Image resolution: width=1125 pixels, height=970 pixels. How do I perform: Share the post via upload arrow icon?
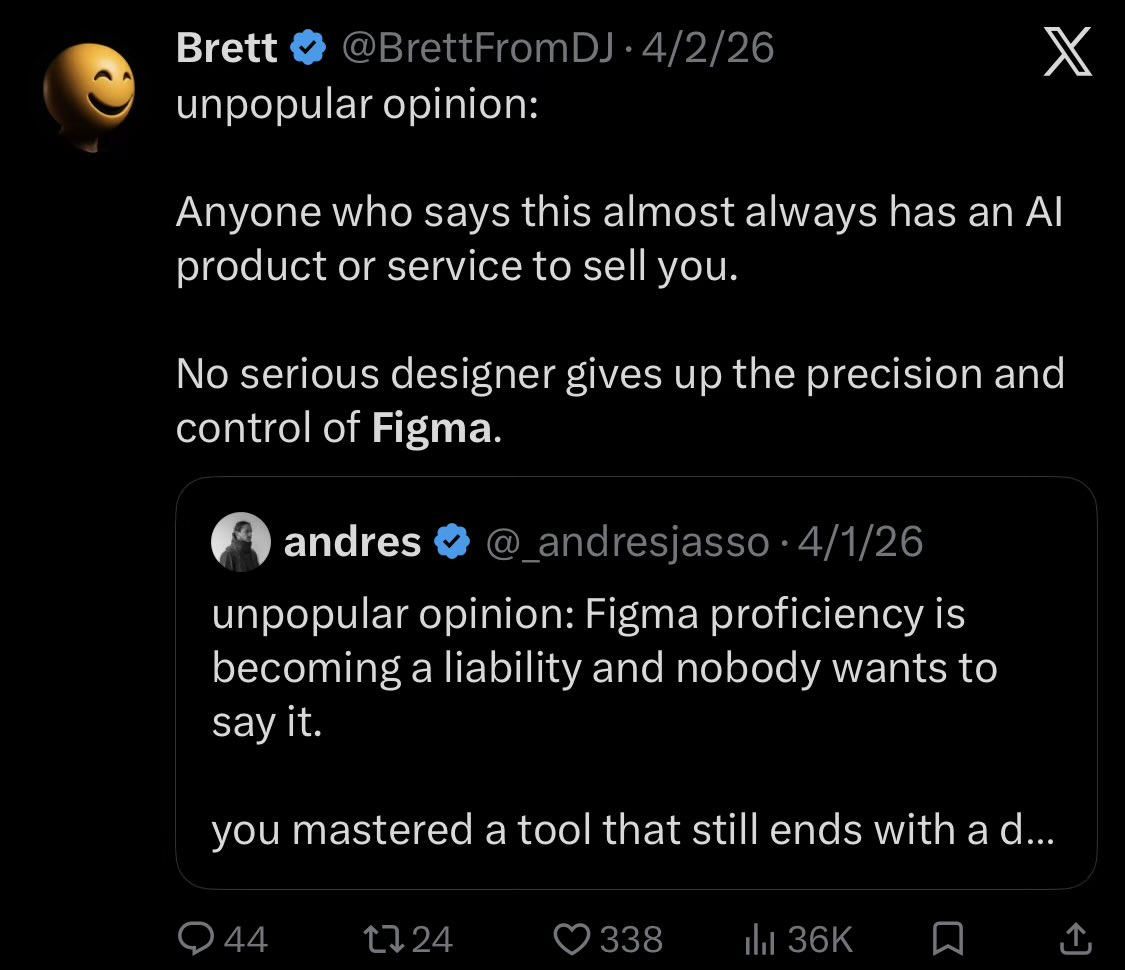1073,938
